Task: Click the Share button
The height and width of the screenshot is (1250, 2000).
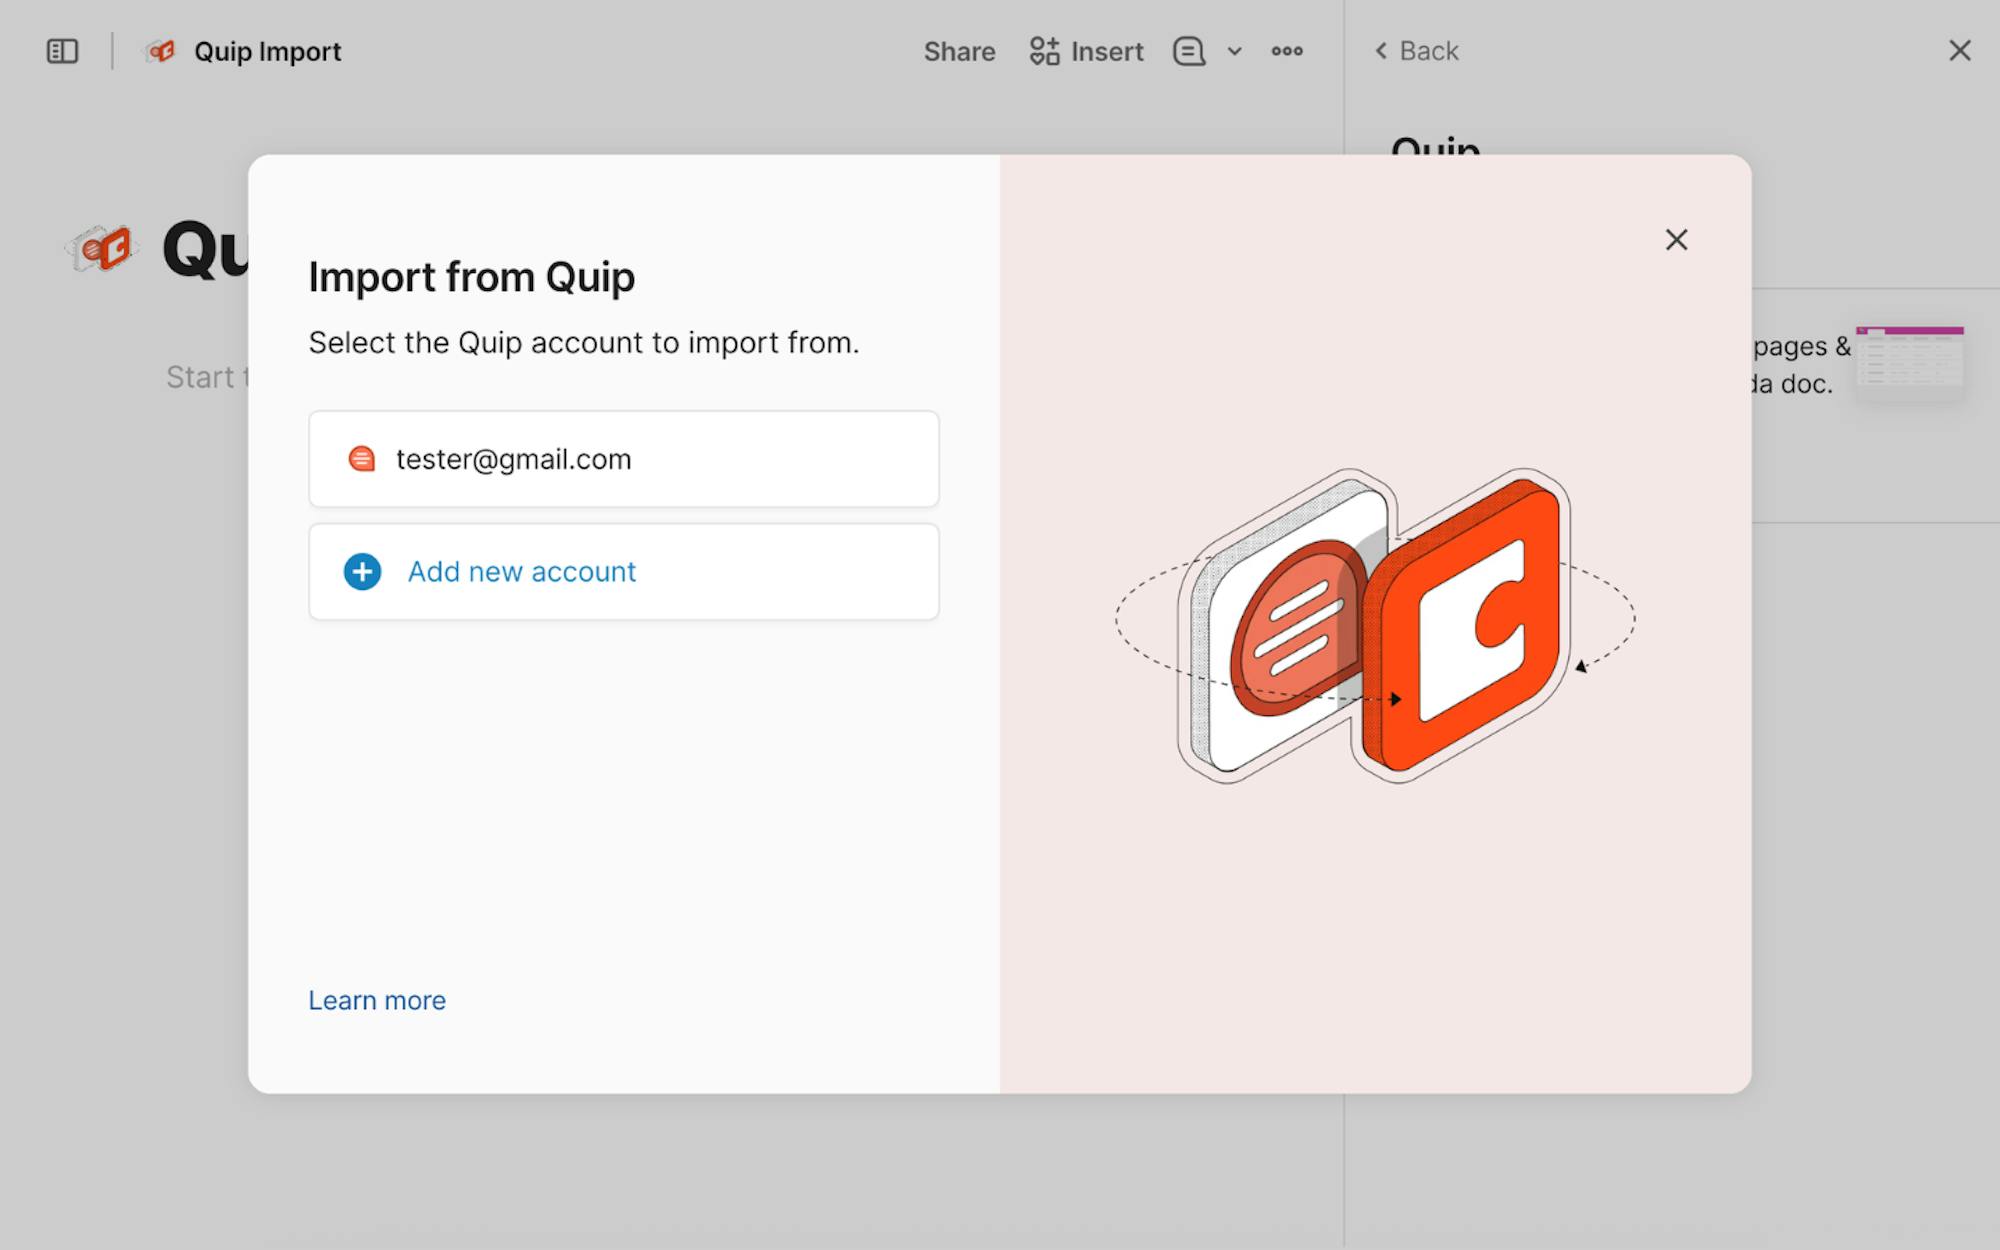Action: click(x=959, y=51)
